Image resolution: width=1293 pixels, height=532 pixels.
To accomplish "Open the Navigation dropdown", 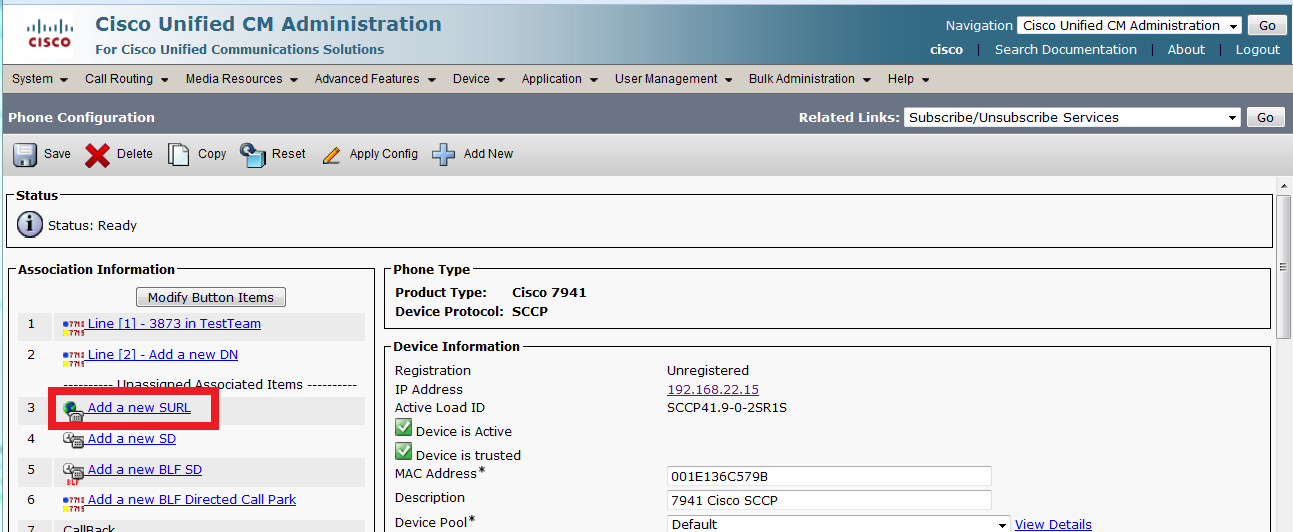I will (x=1129, y=26).
